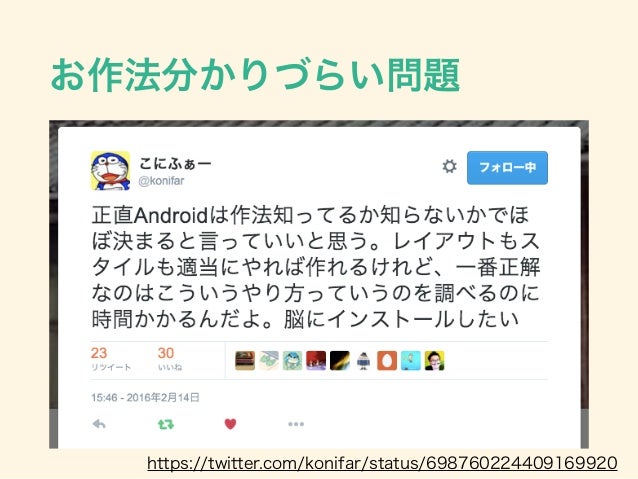Click the red heart like icon
This screenshot has height=479, width=638.
[x=230, y=424]
